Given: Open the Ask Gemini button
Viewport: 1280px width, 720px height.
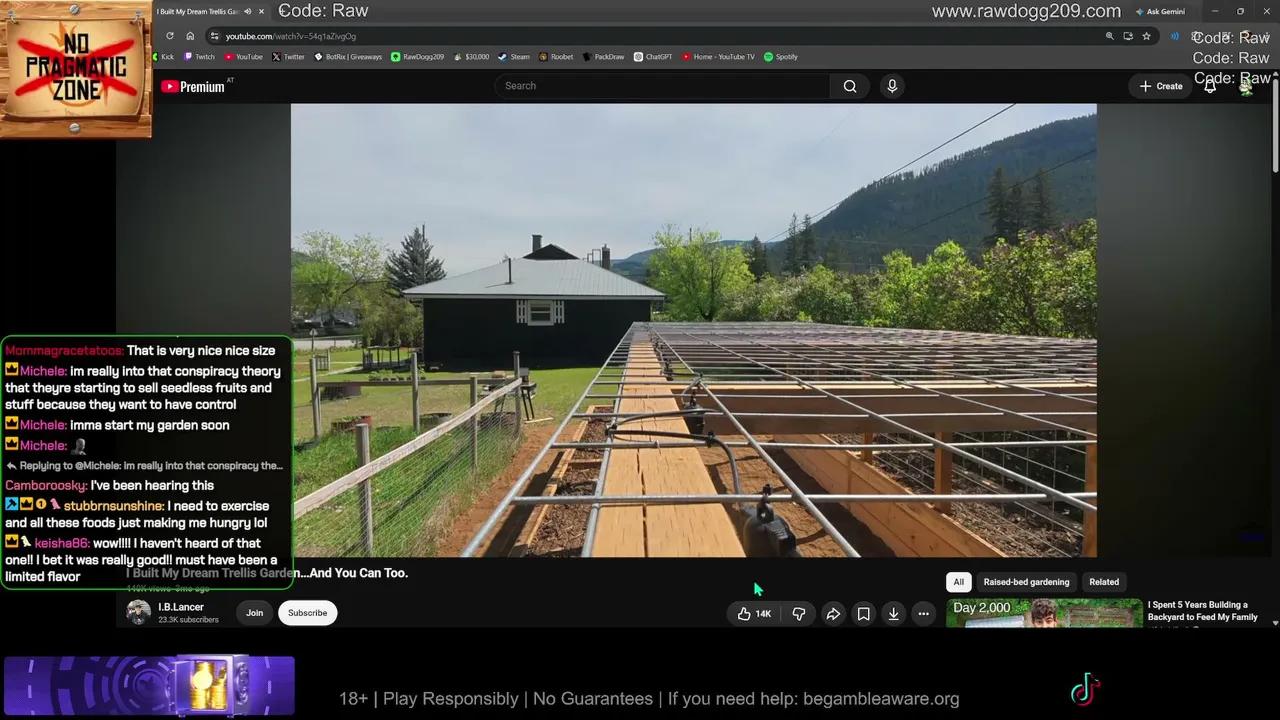Looking at the screenshot, I should (x=1160, y=12).
